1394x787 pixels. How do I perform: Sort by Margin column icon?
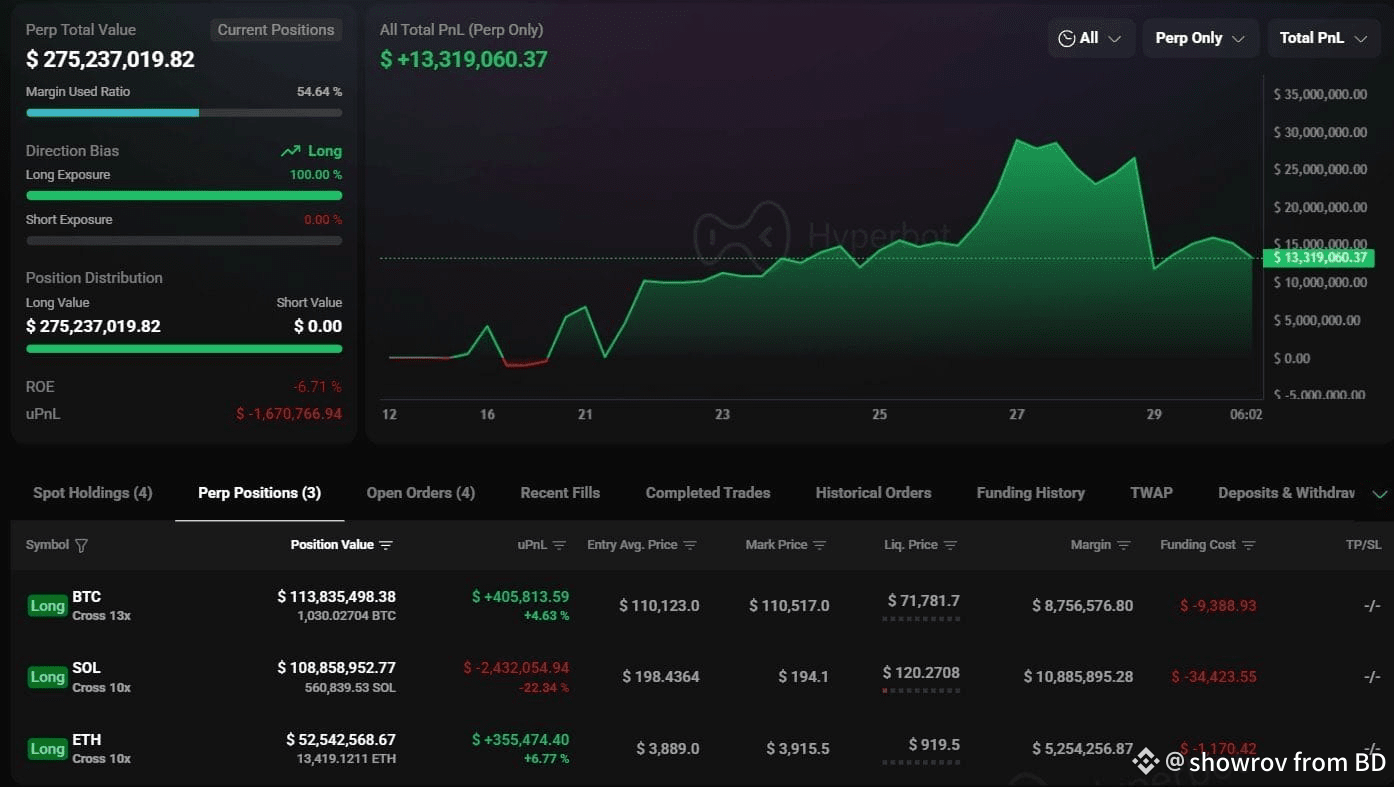tap(1124, 545)
